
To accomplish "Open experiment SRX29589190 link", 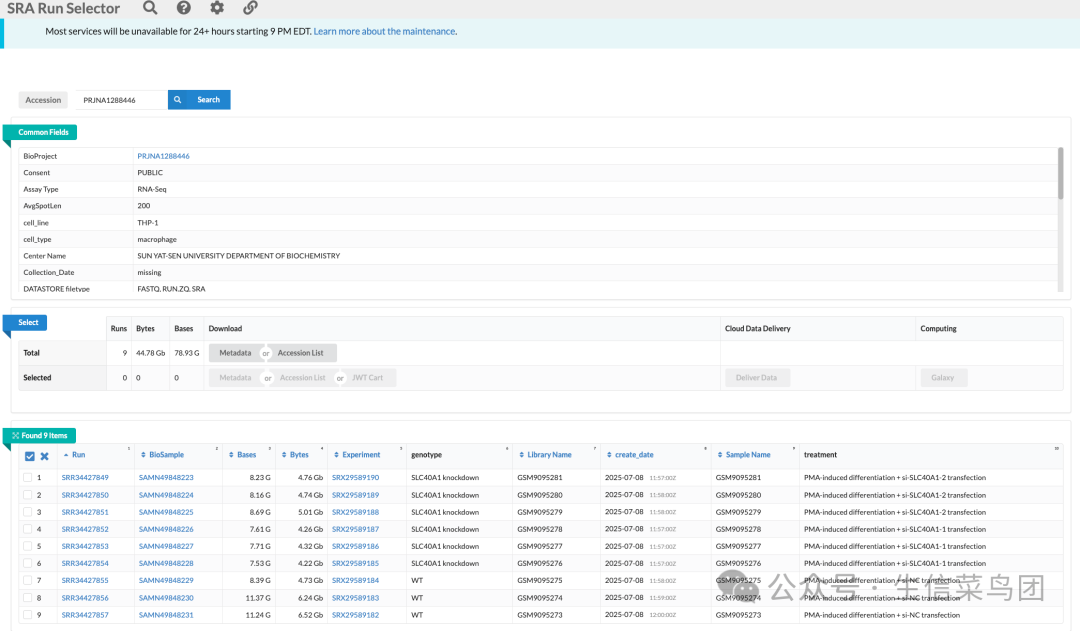I will point(355,477).
